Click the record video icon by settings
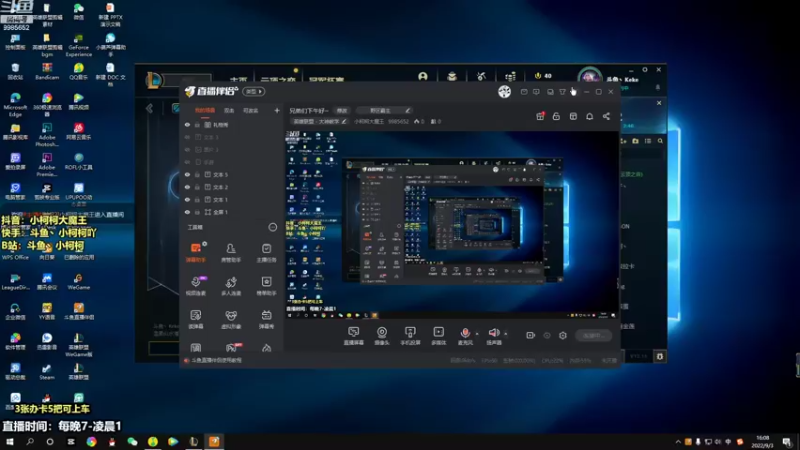The height and width of the screenshot is (450, 800). pos(531,335)
